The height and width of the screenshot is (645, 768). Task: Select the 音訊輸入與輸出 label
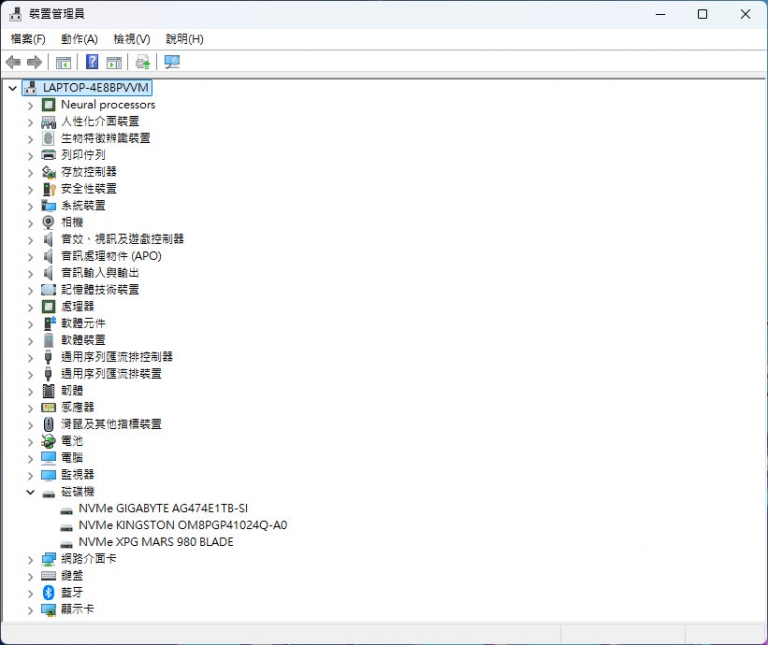coord(100,273)
